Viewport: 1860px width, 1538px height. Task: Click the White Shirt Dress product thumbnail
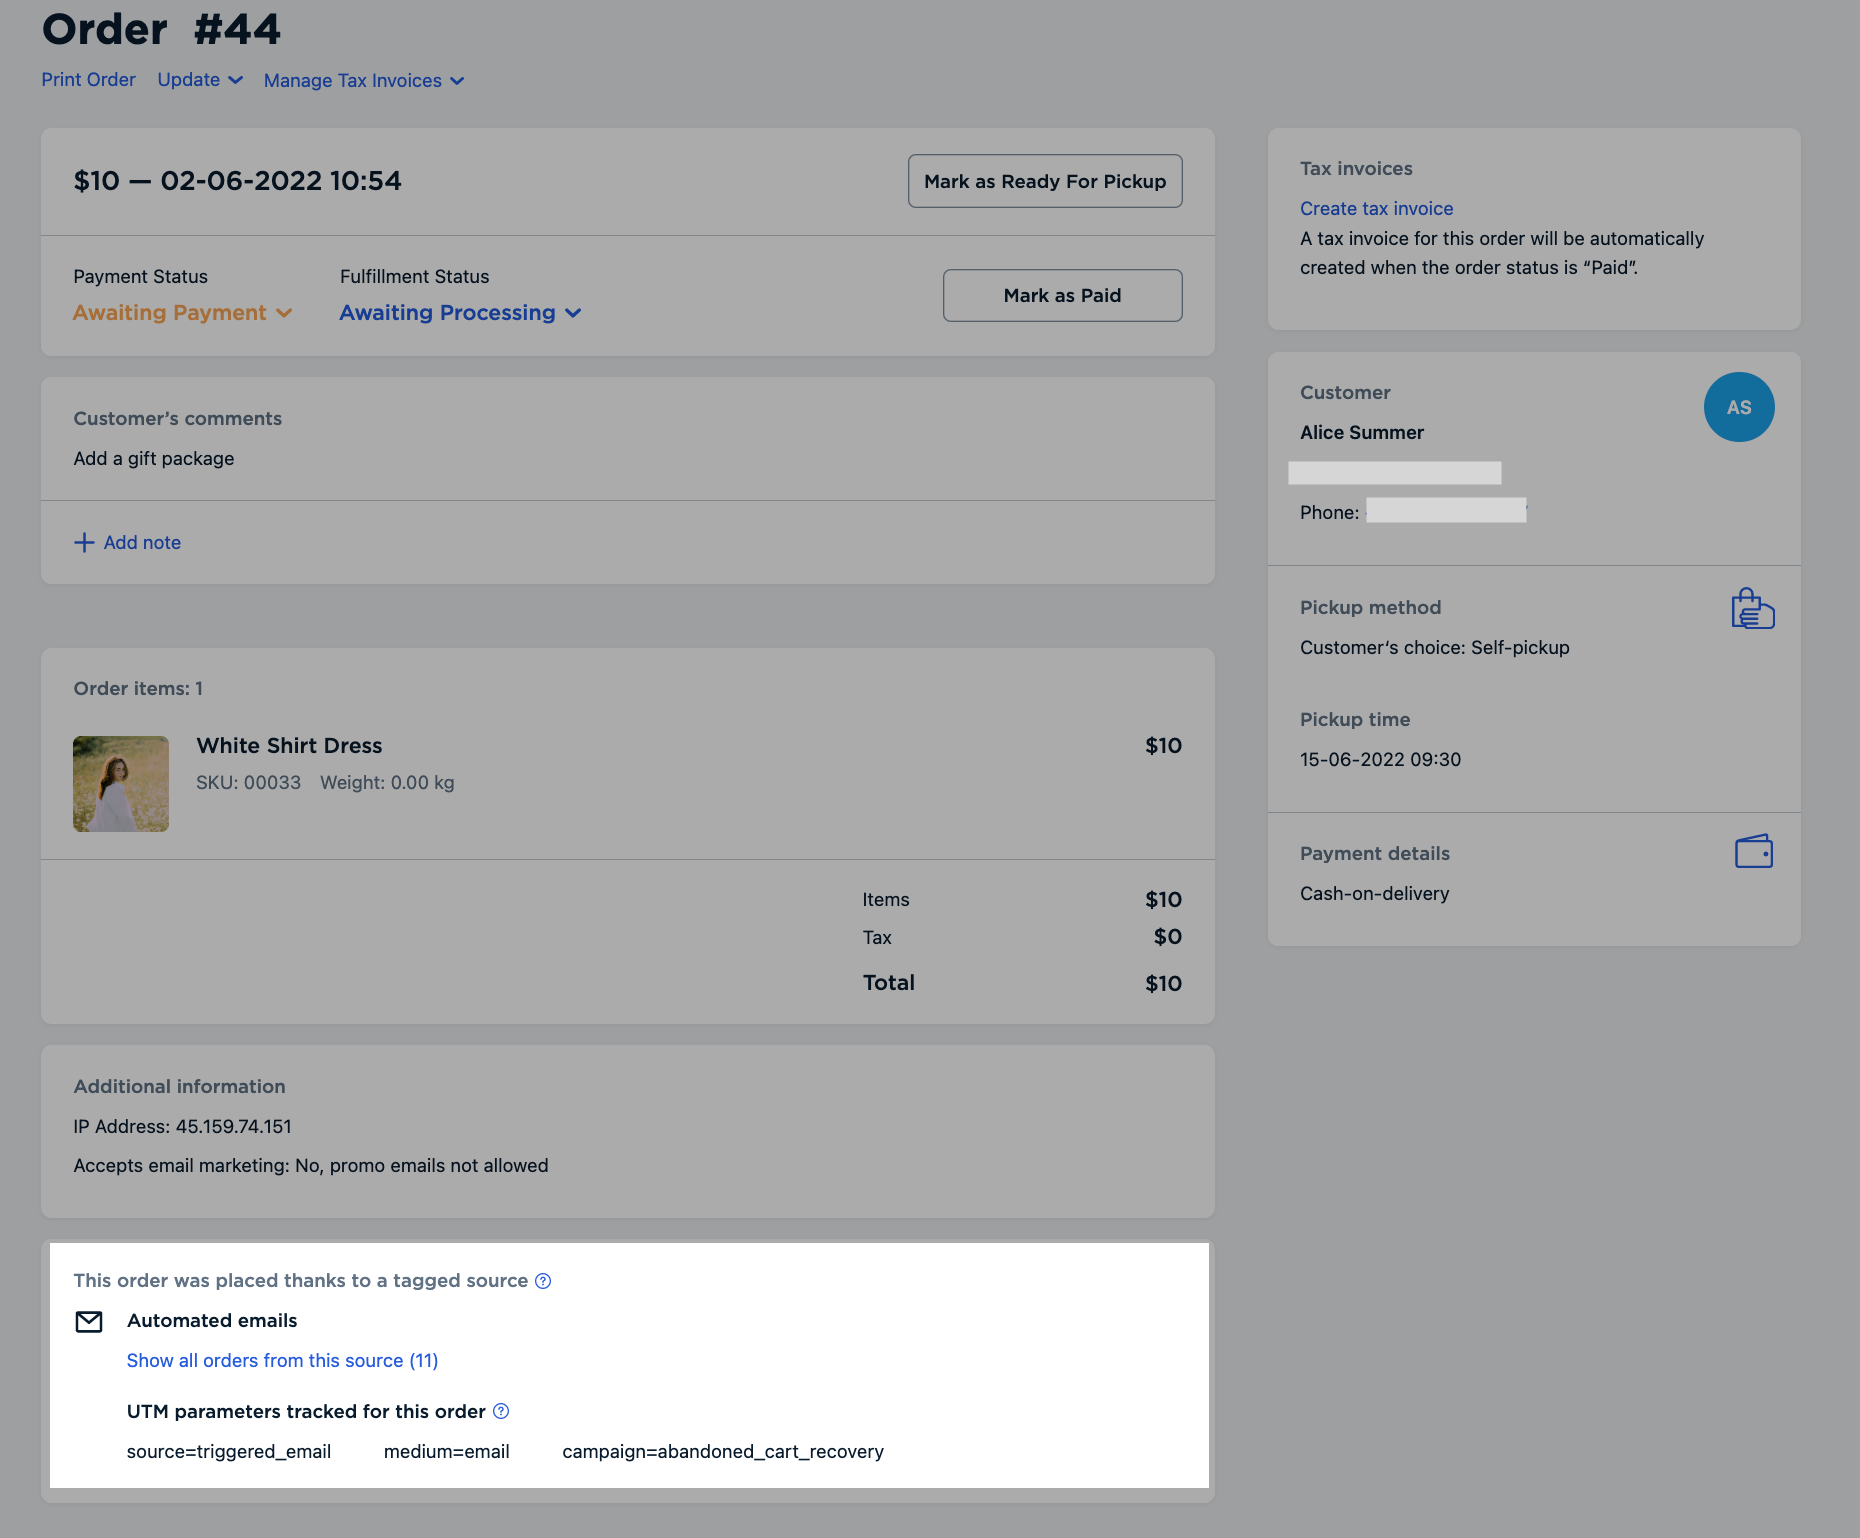120,783
